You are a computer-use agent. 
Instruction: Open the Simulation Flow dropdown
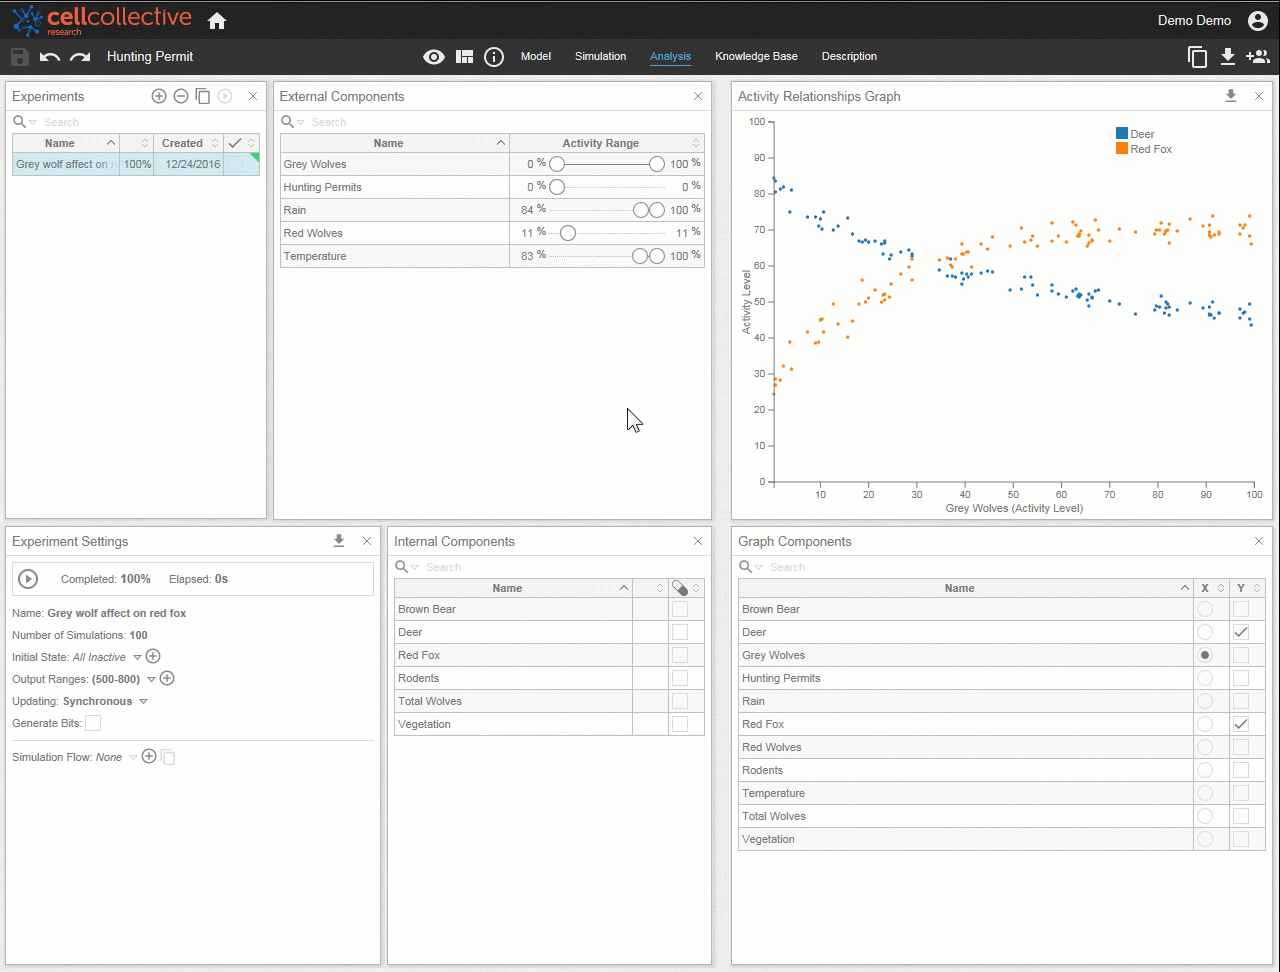[133, 758]
